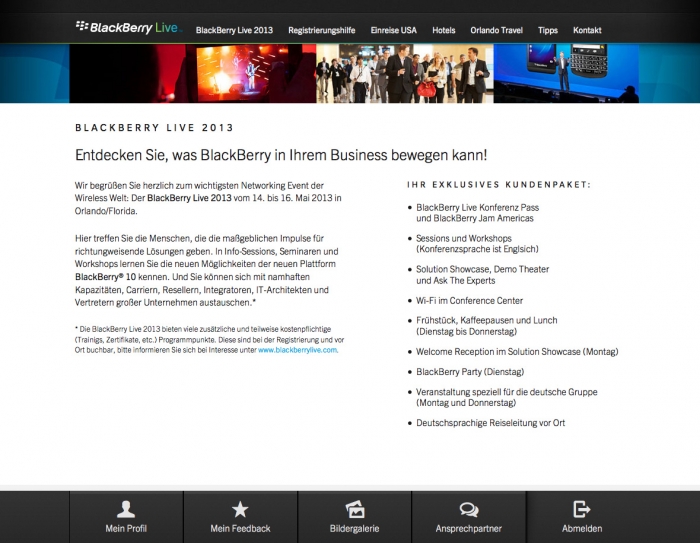Click the BlackBerry Live logo
This screenshot has width=700, height=543.
pyautogui.click(x=129, y=28)
